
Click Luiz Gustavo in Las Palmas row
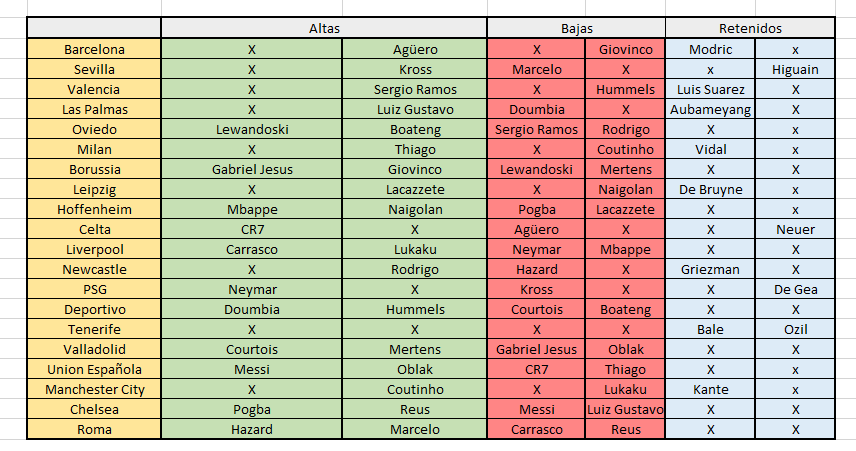click(415, 109)
